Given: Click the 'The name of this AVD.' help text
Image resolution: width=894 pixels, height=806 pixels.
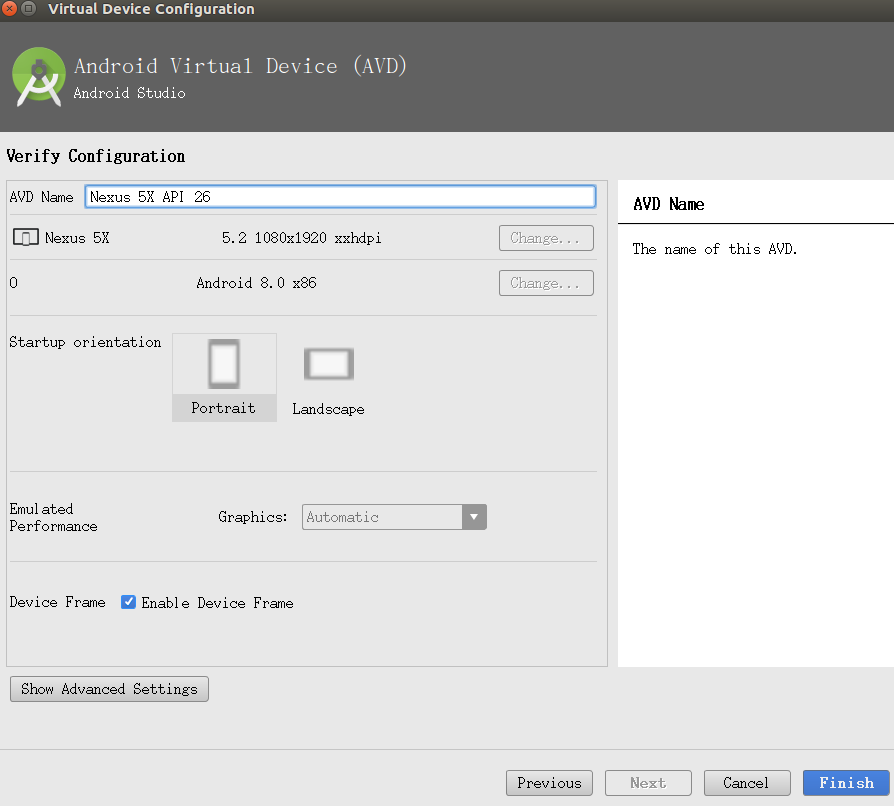Looking at the screenshot, I should pos(714,249).
